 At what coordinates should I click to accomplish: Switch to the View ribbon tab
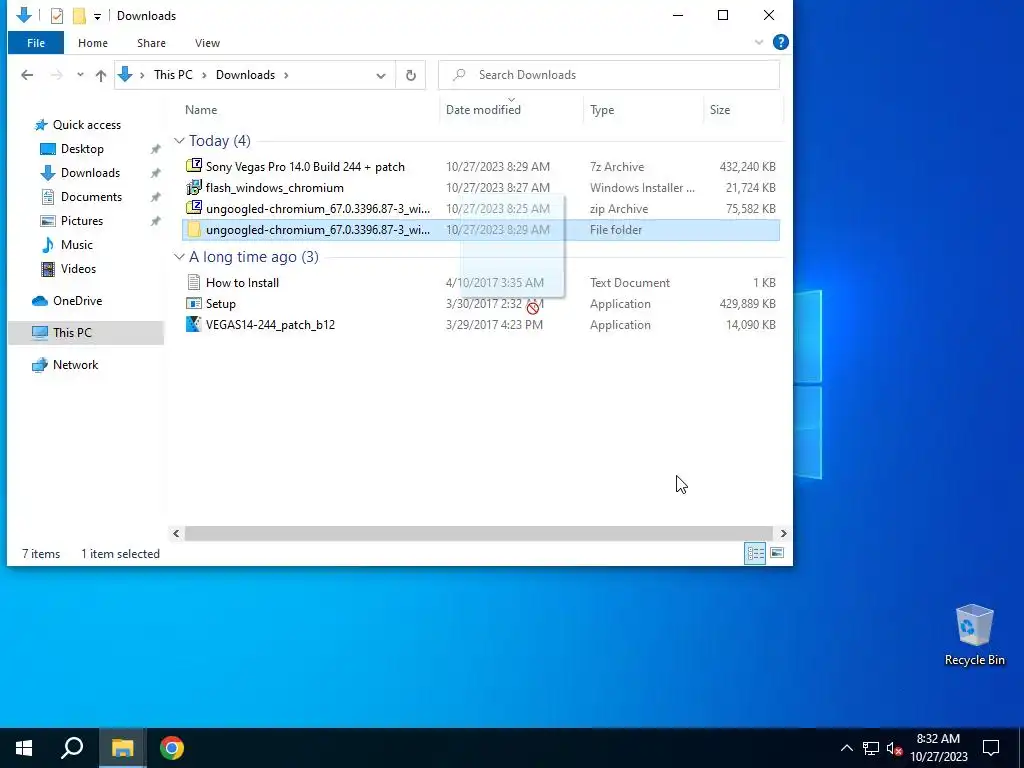tap(207, 43)
